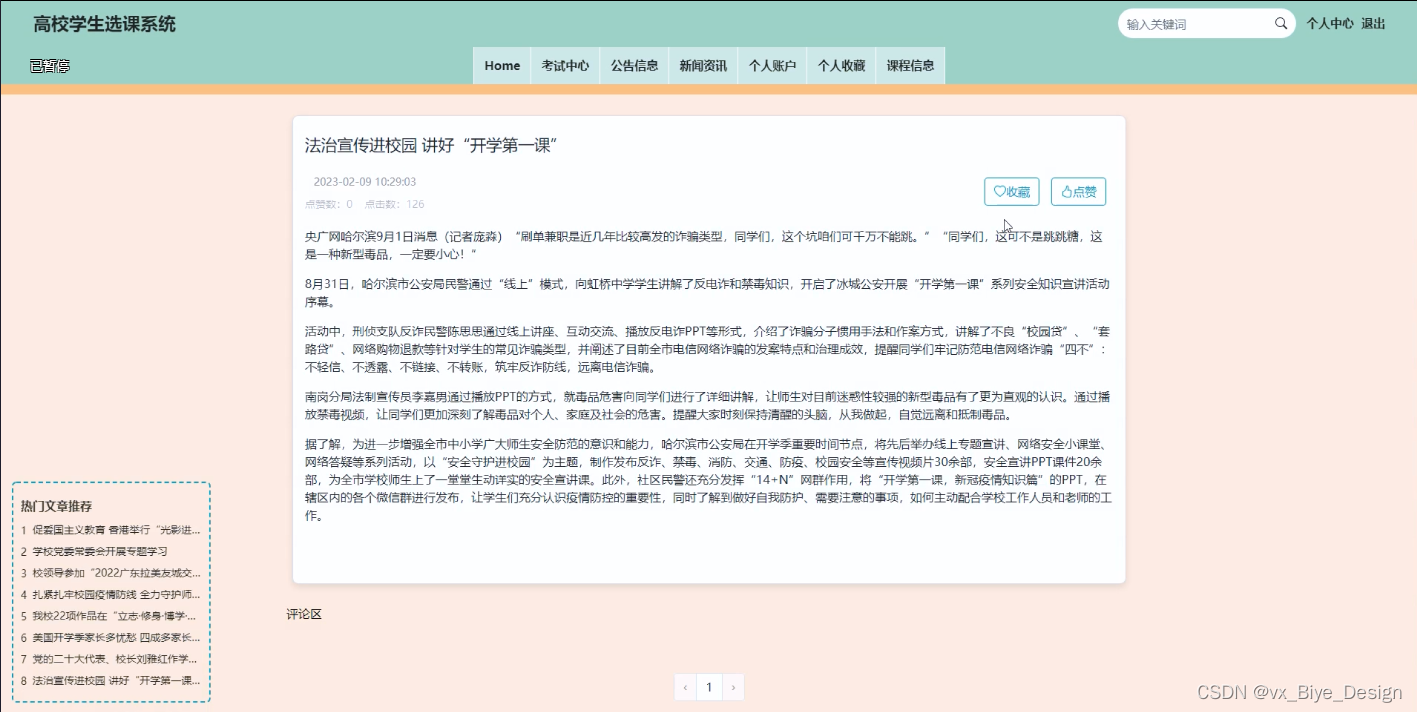
Task: Open the 考试中心 nav item
Action: click(x=565, y=66)
